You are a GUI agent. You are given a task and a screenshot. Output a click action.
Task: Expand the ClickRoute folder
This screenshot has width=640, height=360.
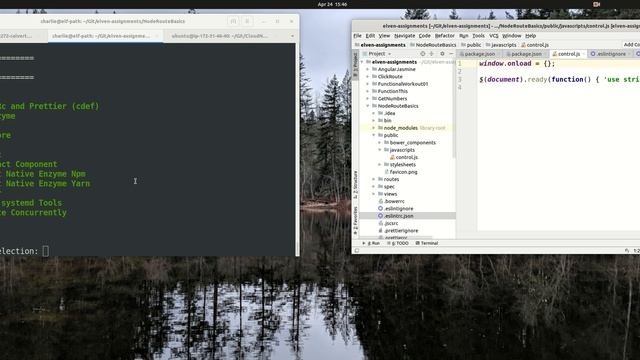click(x=367, y=77)
